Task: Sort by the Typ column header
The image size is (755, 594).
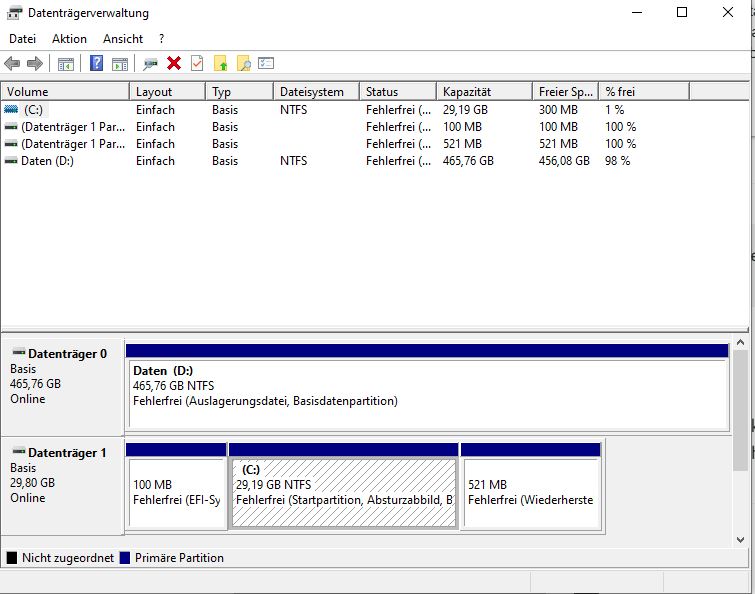Action: (240, 91)
